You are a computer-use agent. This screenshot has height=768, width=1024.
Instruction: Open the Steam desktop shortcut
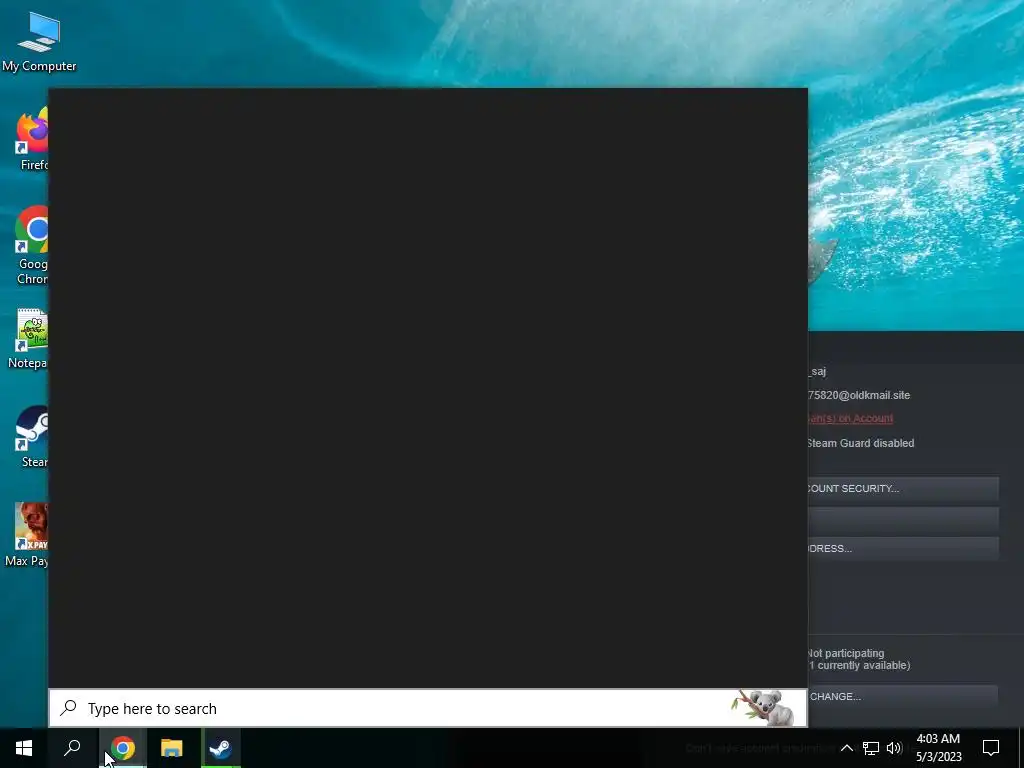(33, 436)
